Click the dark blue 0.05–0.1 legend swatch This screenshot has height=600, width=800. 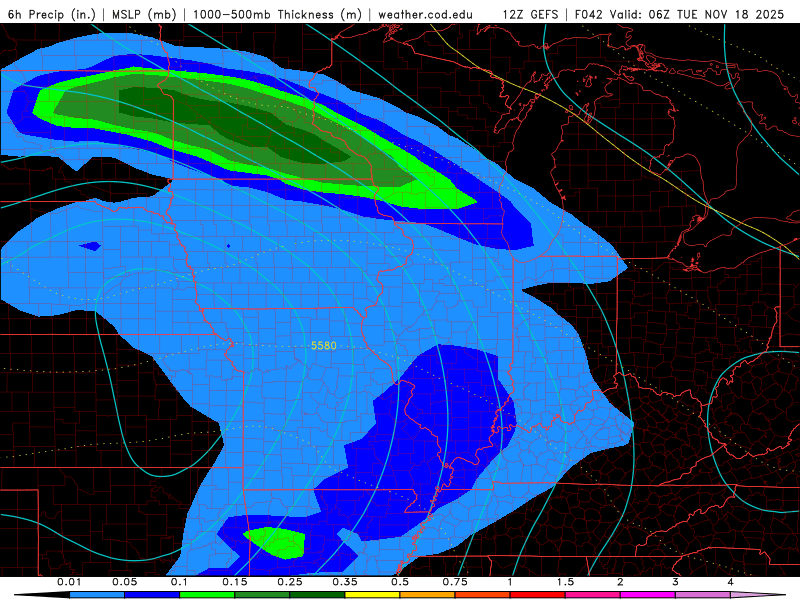[x=152, y=595]
